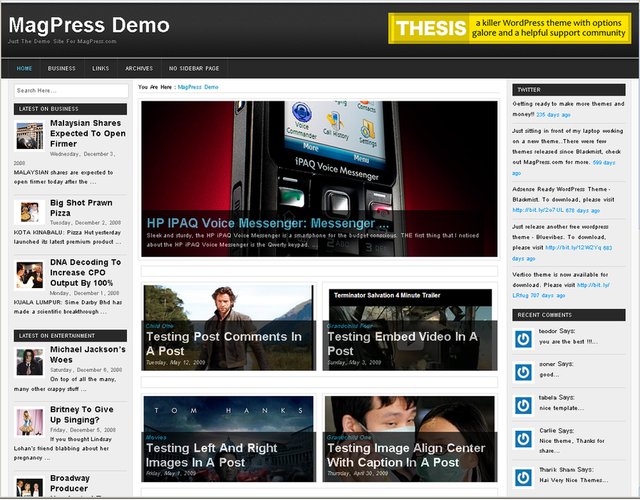Open Britney To Give Up Singing article
The image size is (640, 500).
[82, 414]
